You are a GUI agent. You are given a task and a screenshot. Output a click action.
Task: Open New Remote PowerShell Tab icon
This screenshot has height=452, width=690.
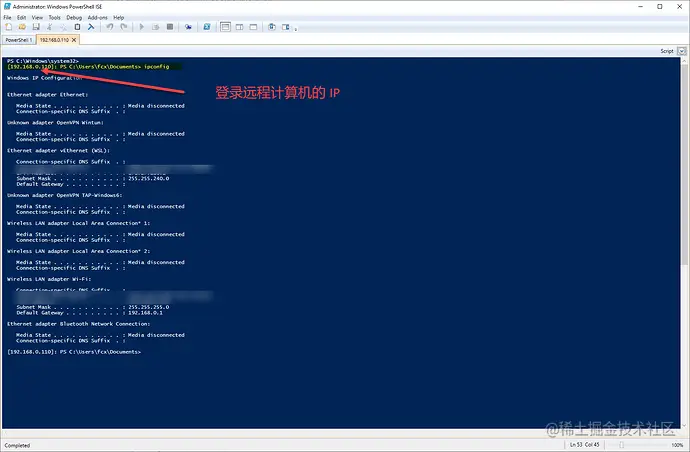(188, 27)
